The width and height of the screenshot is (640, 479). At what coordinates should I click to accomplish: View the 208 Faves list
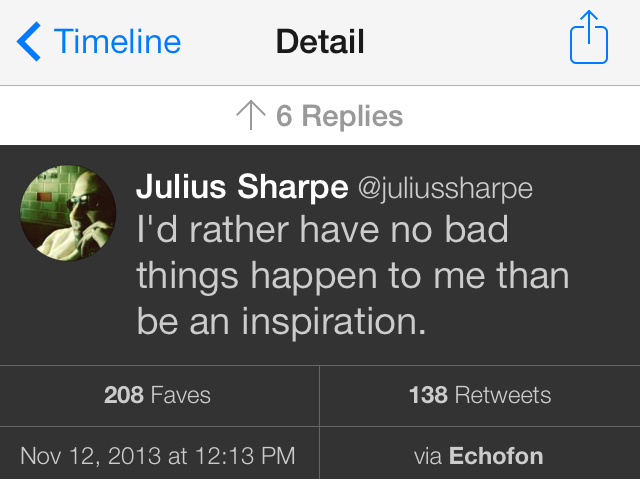tap(159, 396)
